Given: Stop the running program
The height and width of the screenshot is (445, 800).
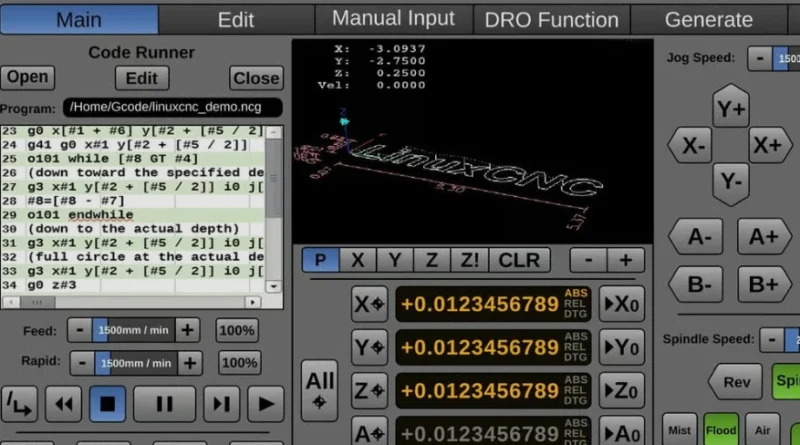Looking at the screenshot, I should click(x=108, y=404).
